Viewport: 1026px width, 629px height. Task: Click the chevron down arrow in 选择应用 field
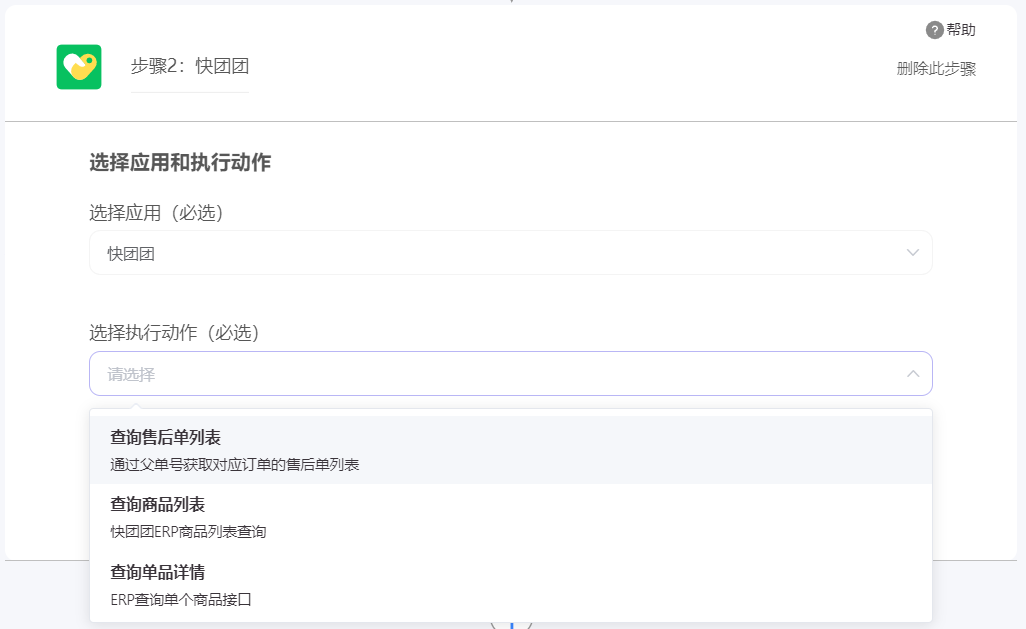[912, 253]
